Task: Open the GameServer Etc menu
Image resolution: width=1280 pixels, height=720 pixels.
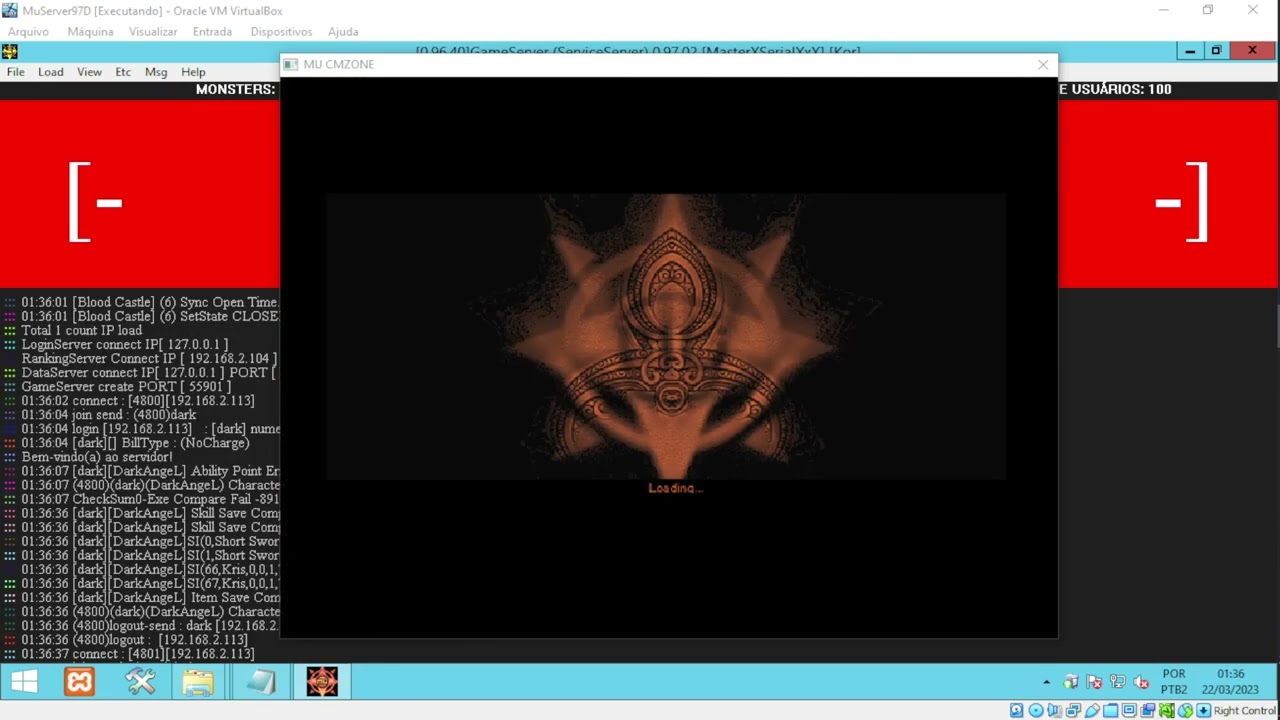Action: tap(123, 72)
